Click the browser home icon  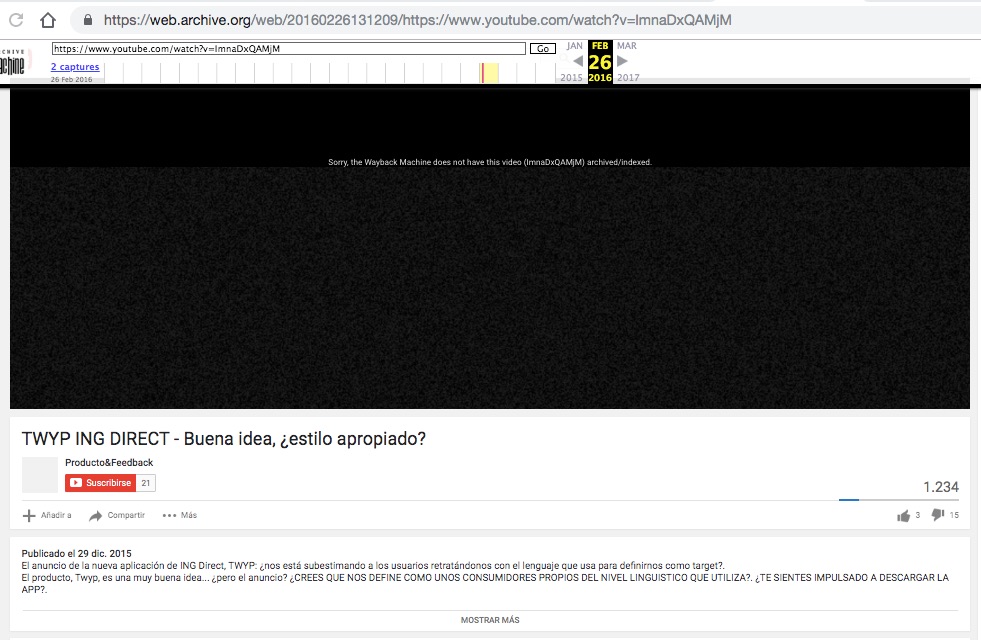point(47,20)
